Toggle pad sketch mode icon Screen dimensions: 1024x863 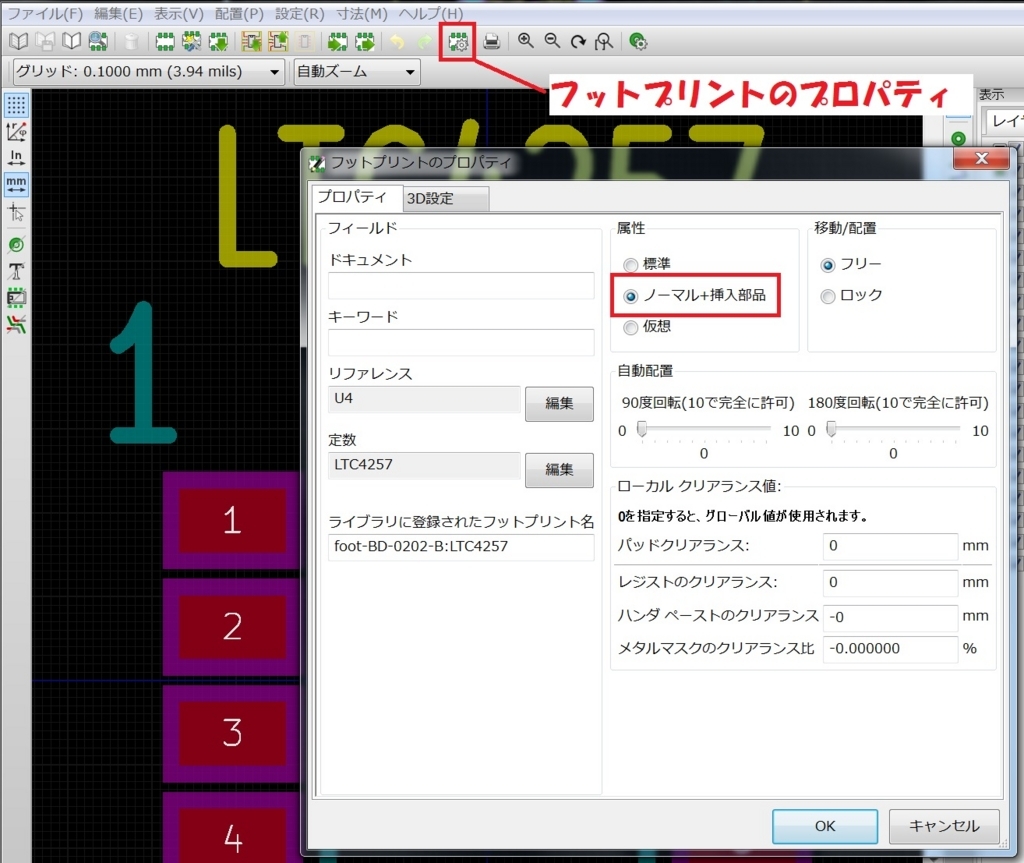(16, 243)
